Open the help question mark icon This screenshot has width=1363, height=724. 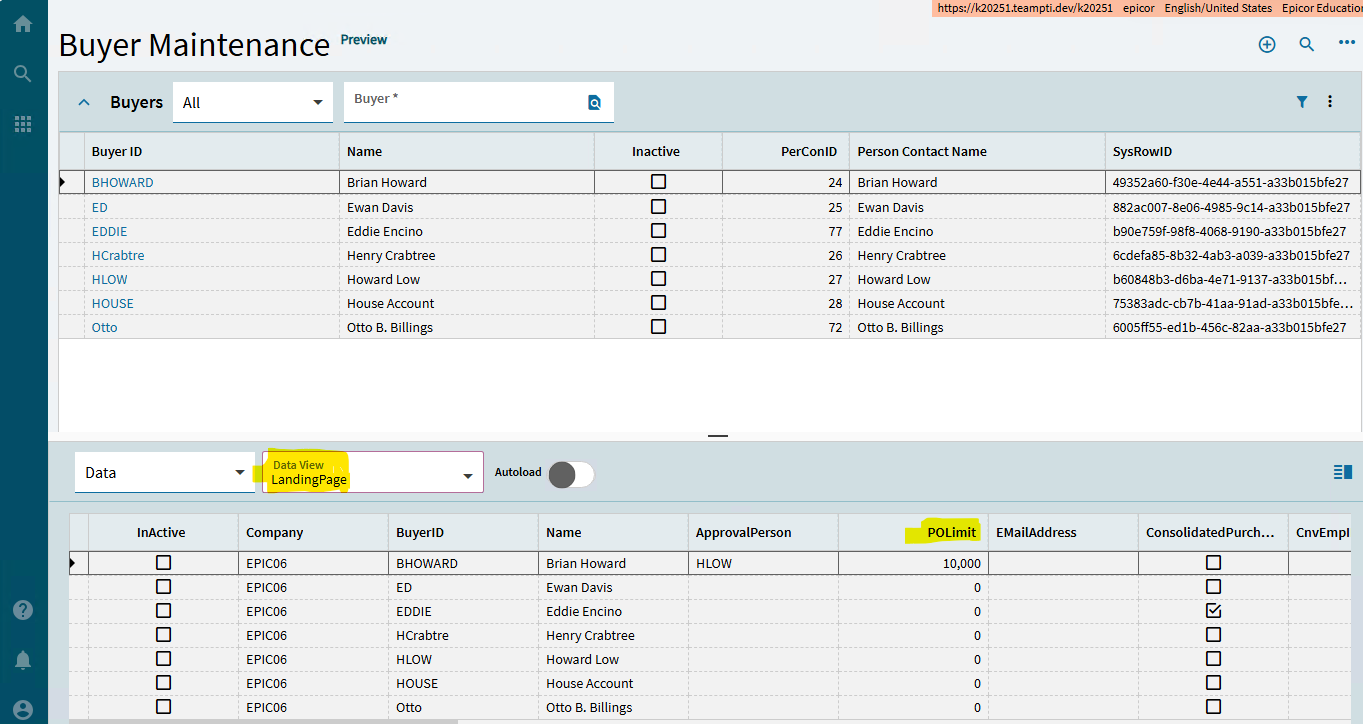[23, 610]
